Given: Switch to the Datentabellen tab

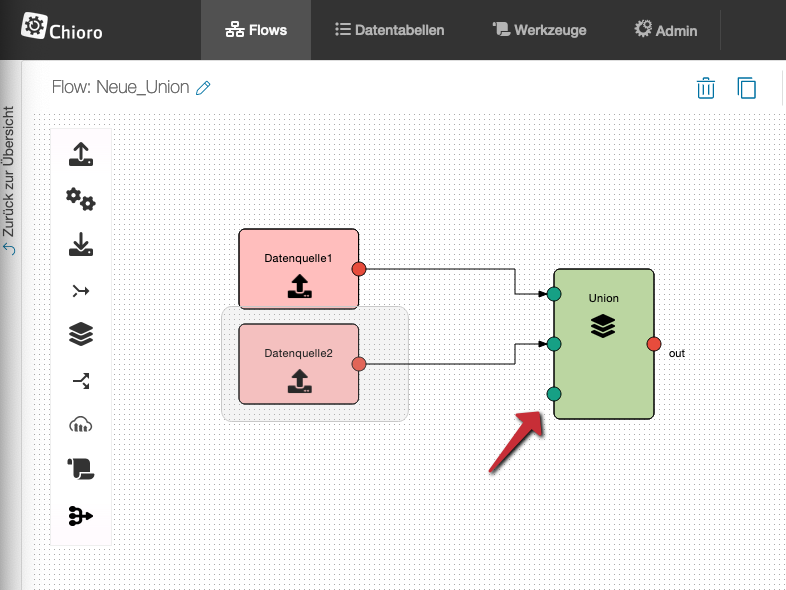Looking at the screenshot, I should (x=389, y=30).
